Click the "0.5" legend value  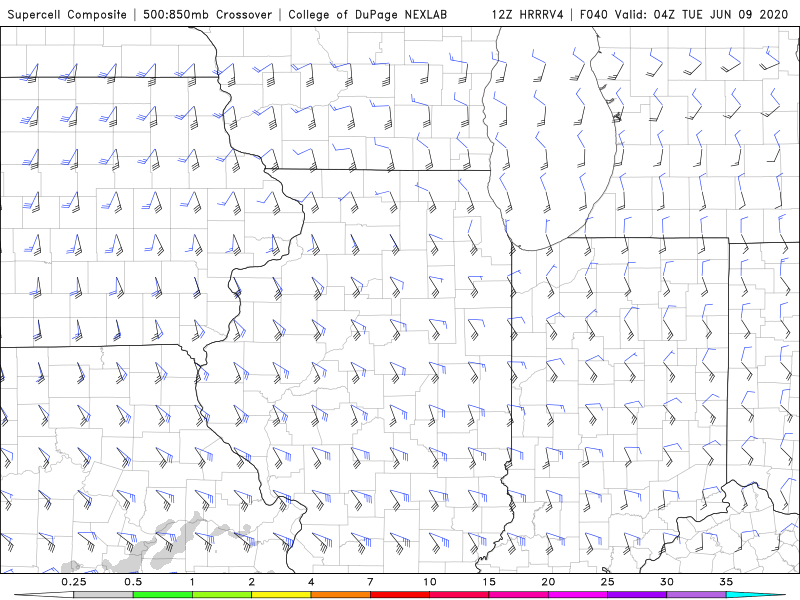[133, 582]
